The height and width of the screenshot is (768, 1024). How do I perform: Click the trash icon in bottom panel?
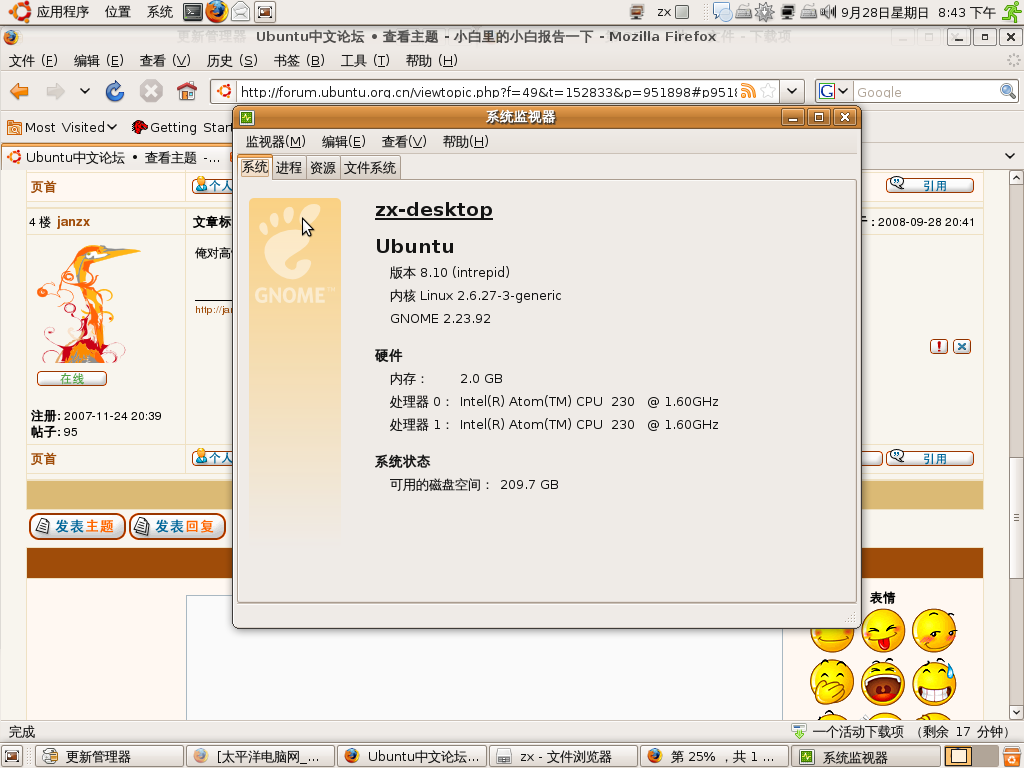point(1012,756)
